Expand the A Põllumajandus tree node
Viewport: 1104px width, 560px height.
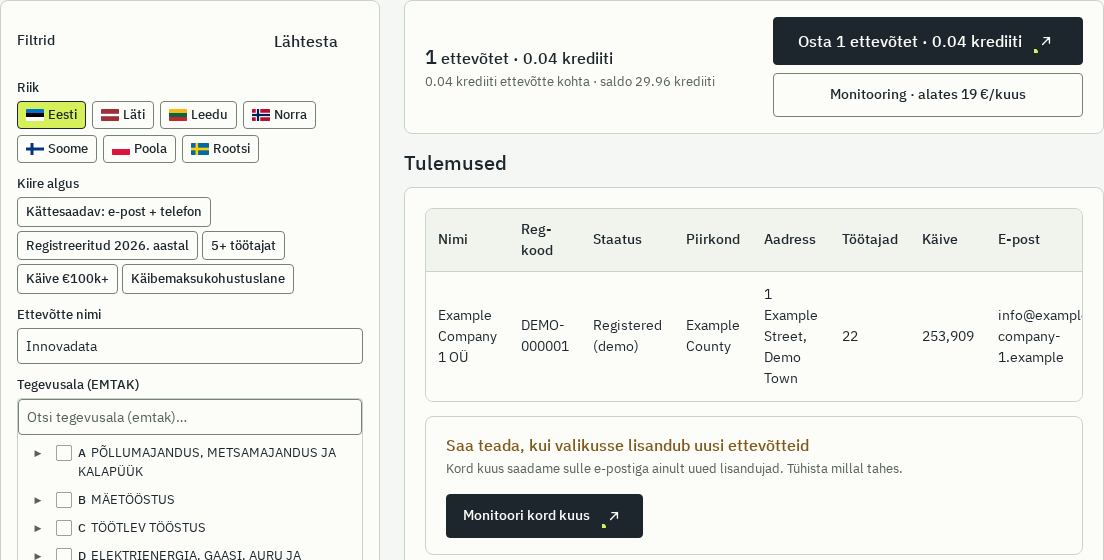point(38,453)
